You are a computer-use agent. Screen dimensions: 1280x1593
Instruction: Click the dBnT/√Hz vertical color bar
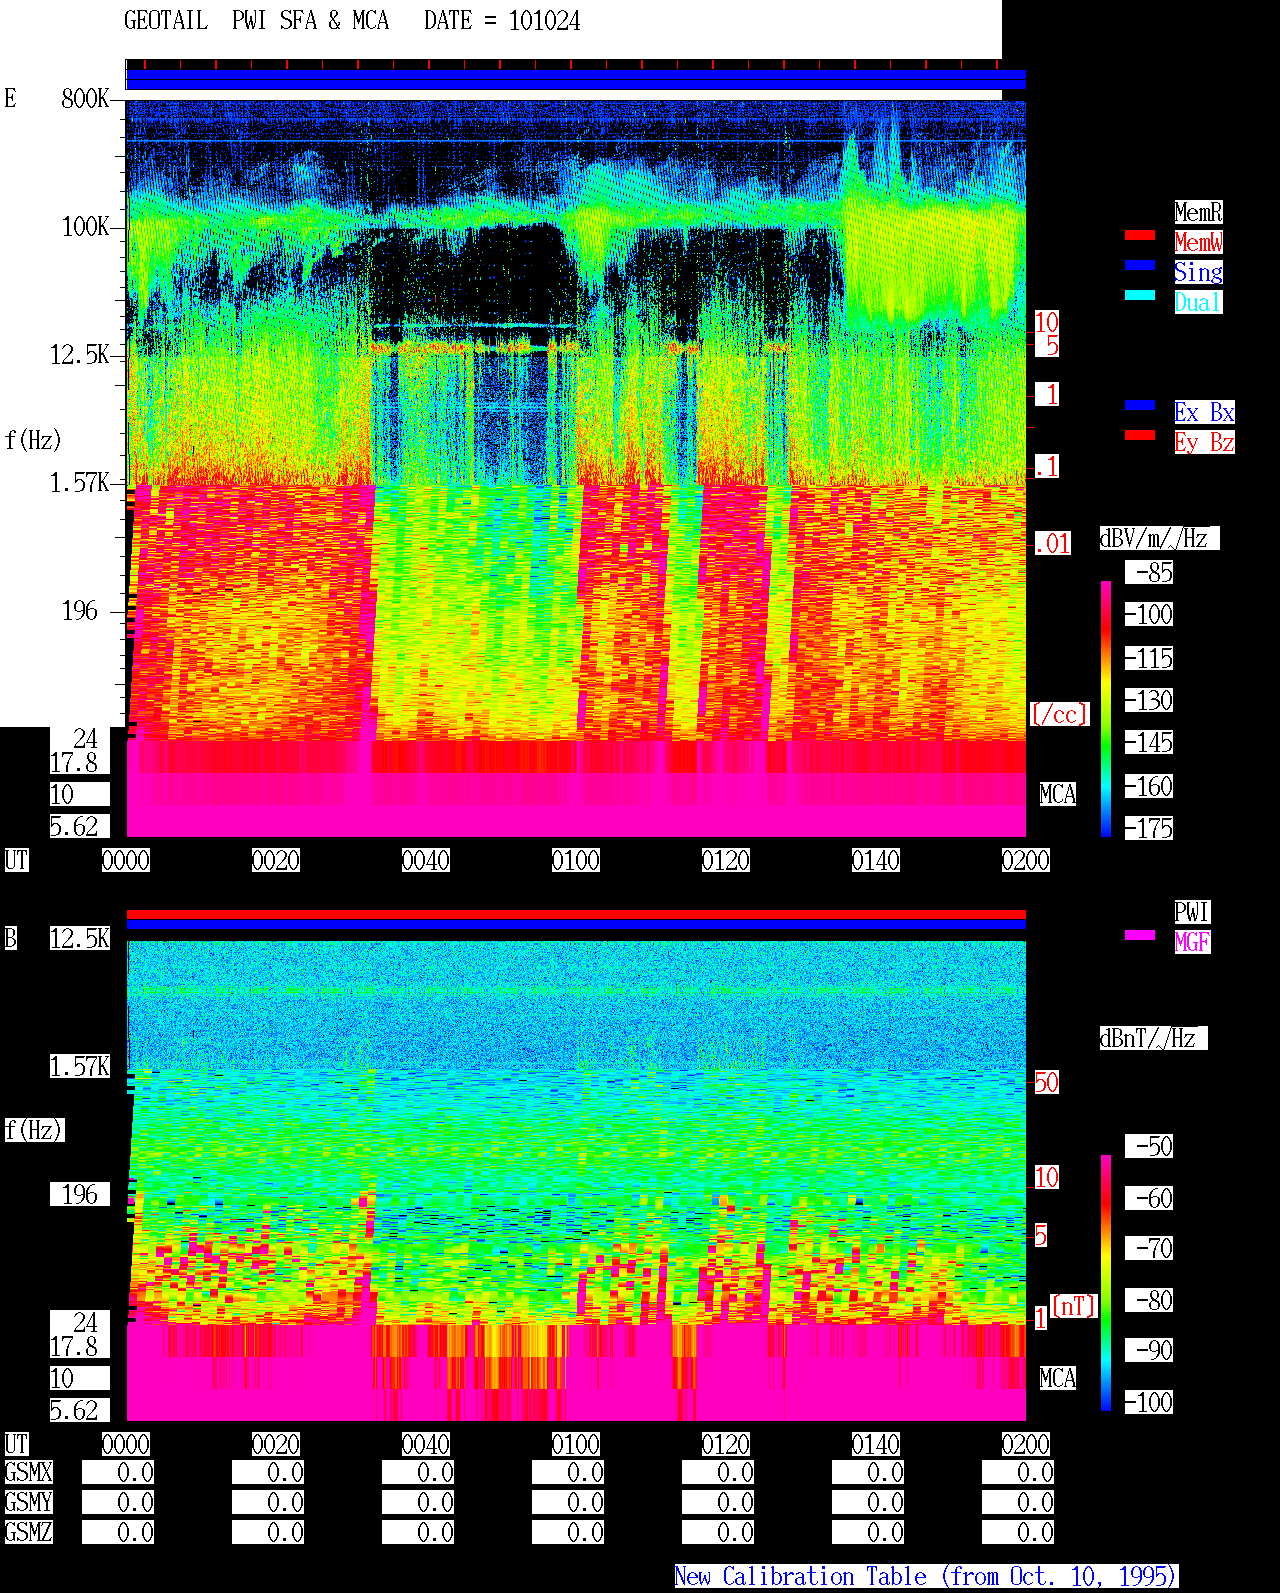point(1106,1283)
